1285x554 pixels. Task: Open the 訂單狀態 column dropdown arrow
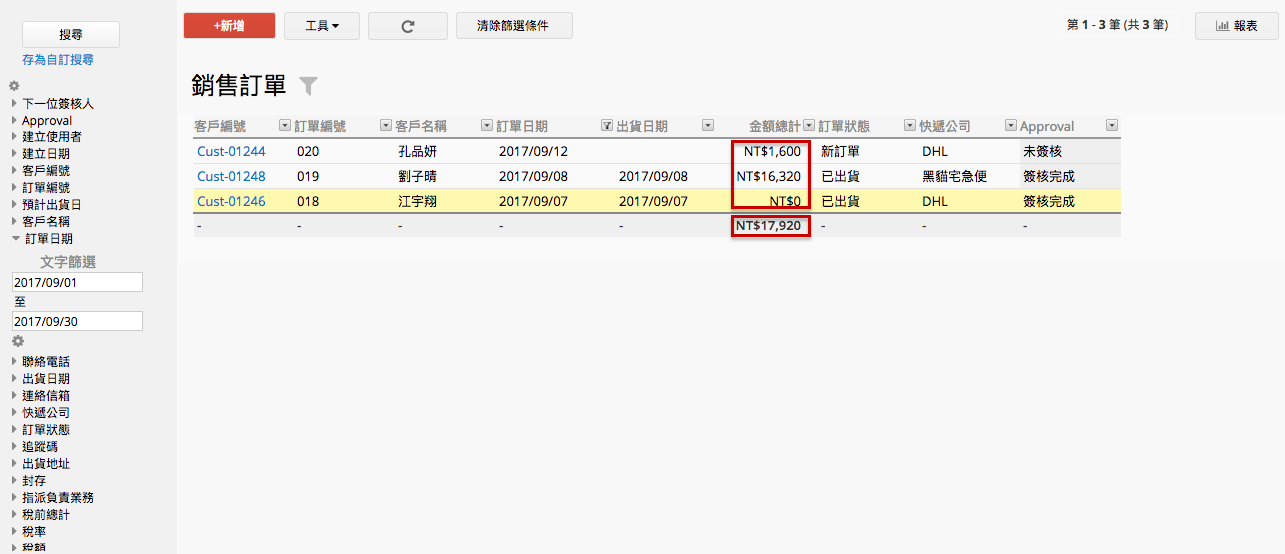[x=910, y=126]
